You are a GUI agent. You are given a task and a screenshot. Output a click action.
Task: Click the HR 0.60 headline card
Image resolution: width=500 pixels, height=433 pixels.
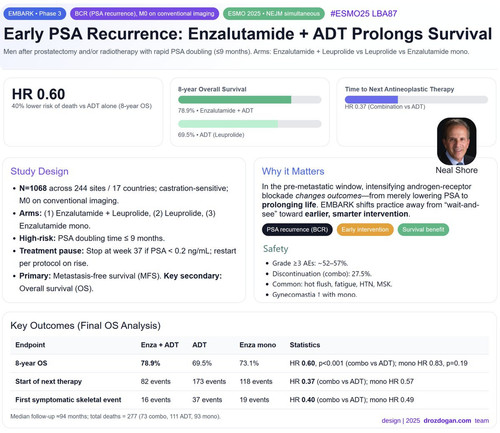pyautogui.click(x=83, y=112)
